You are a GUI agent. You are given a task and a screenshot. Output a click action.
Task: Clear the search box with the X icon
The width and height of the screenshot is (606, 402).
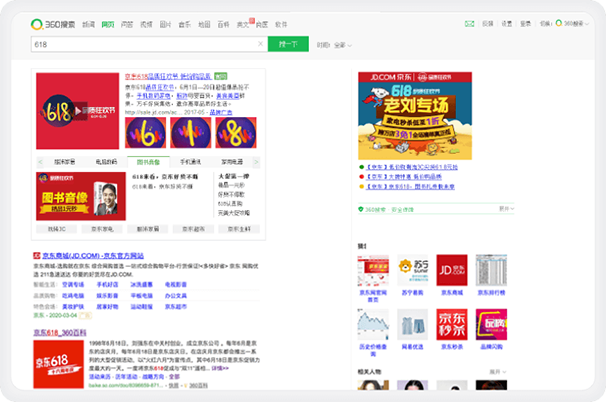pyautogui.click(x=260, y=44)
